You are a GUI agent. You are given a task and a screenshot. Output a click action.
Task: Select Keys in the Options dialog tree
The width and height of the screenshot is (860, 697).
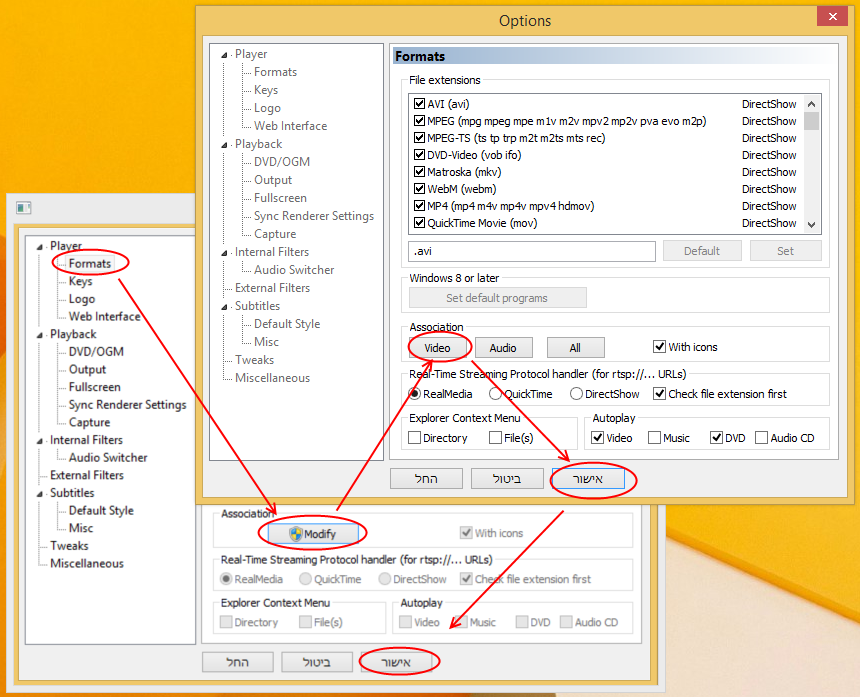click(x=266, y=90)
